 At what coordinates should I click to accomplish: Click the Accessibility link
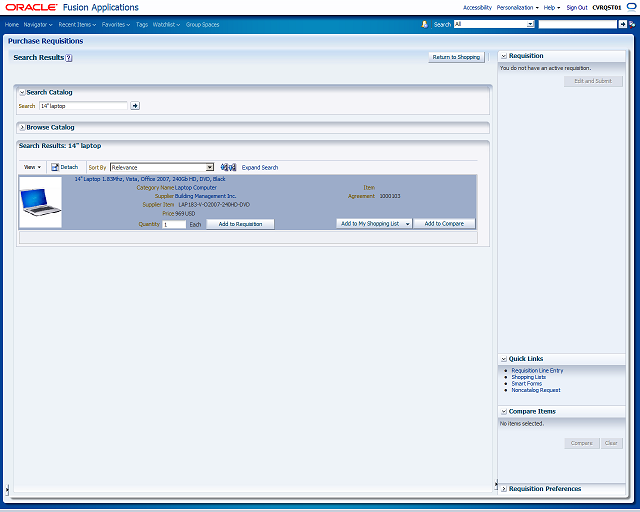click(x=477, y=7)
